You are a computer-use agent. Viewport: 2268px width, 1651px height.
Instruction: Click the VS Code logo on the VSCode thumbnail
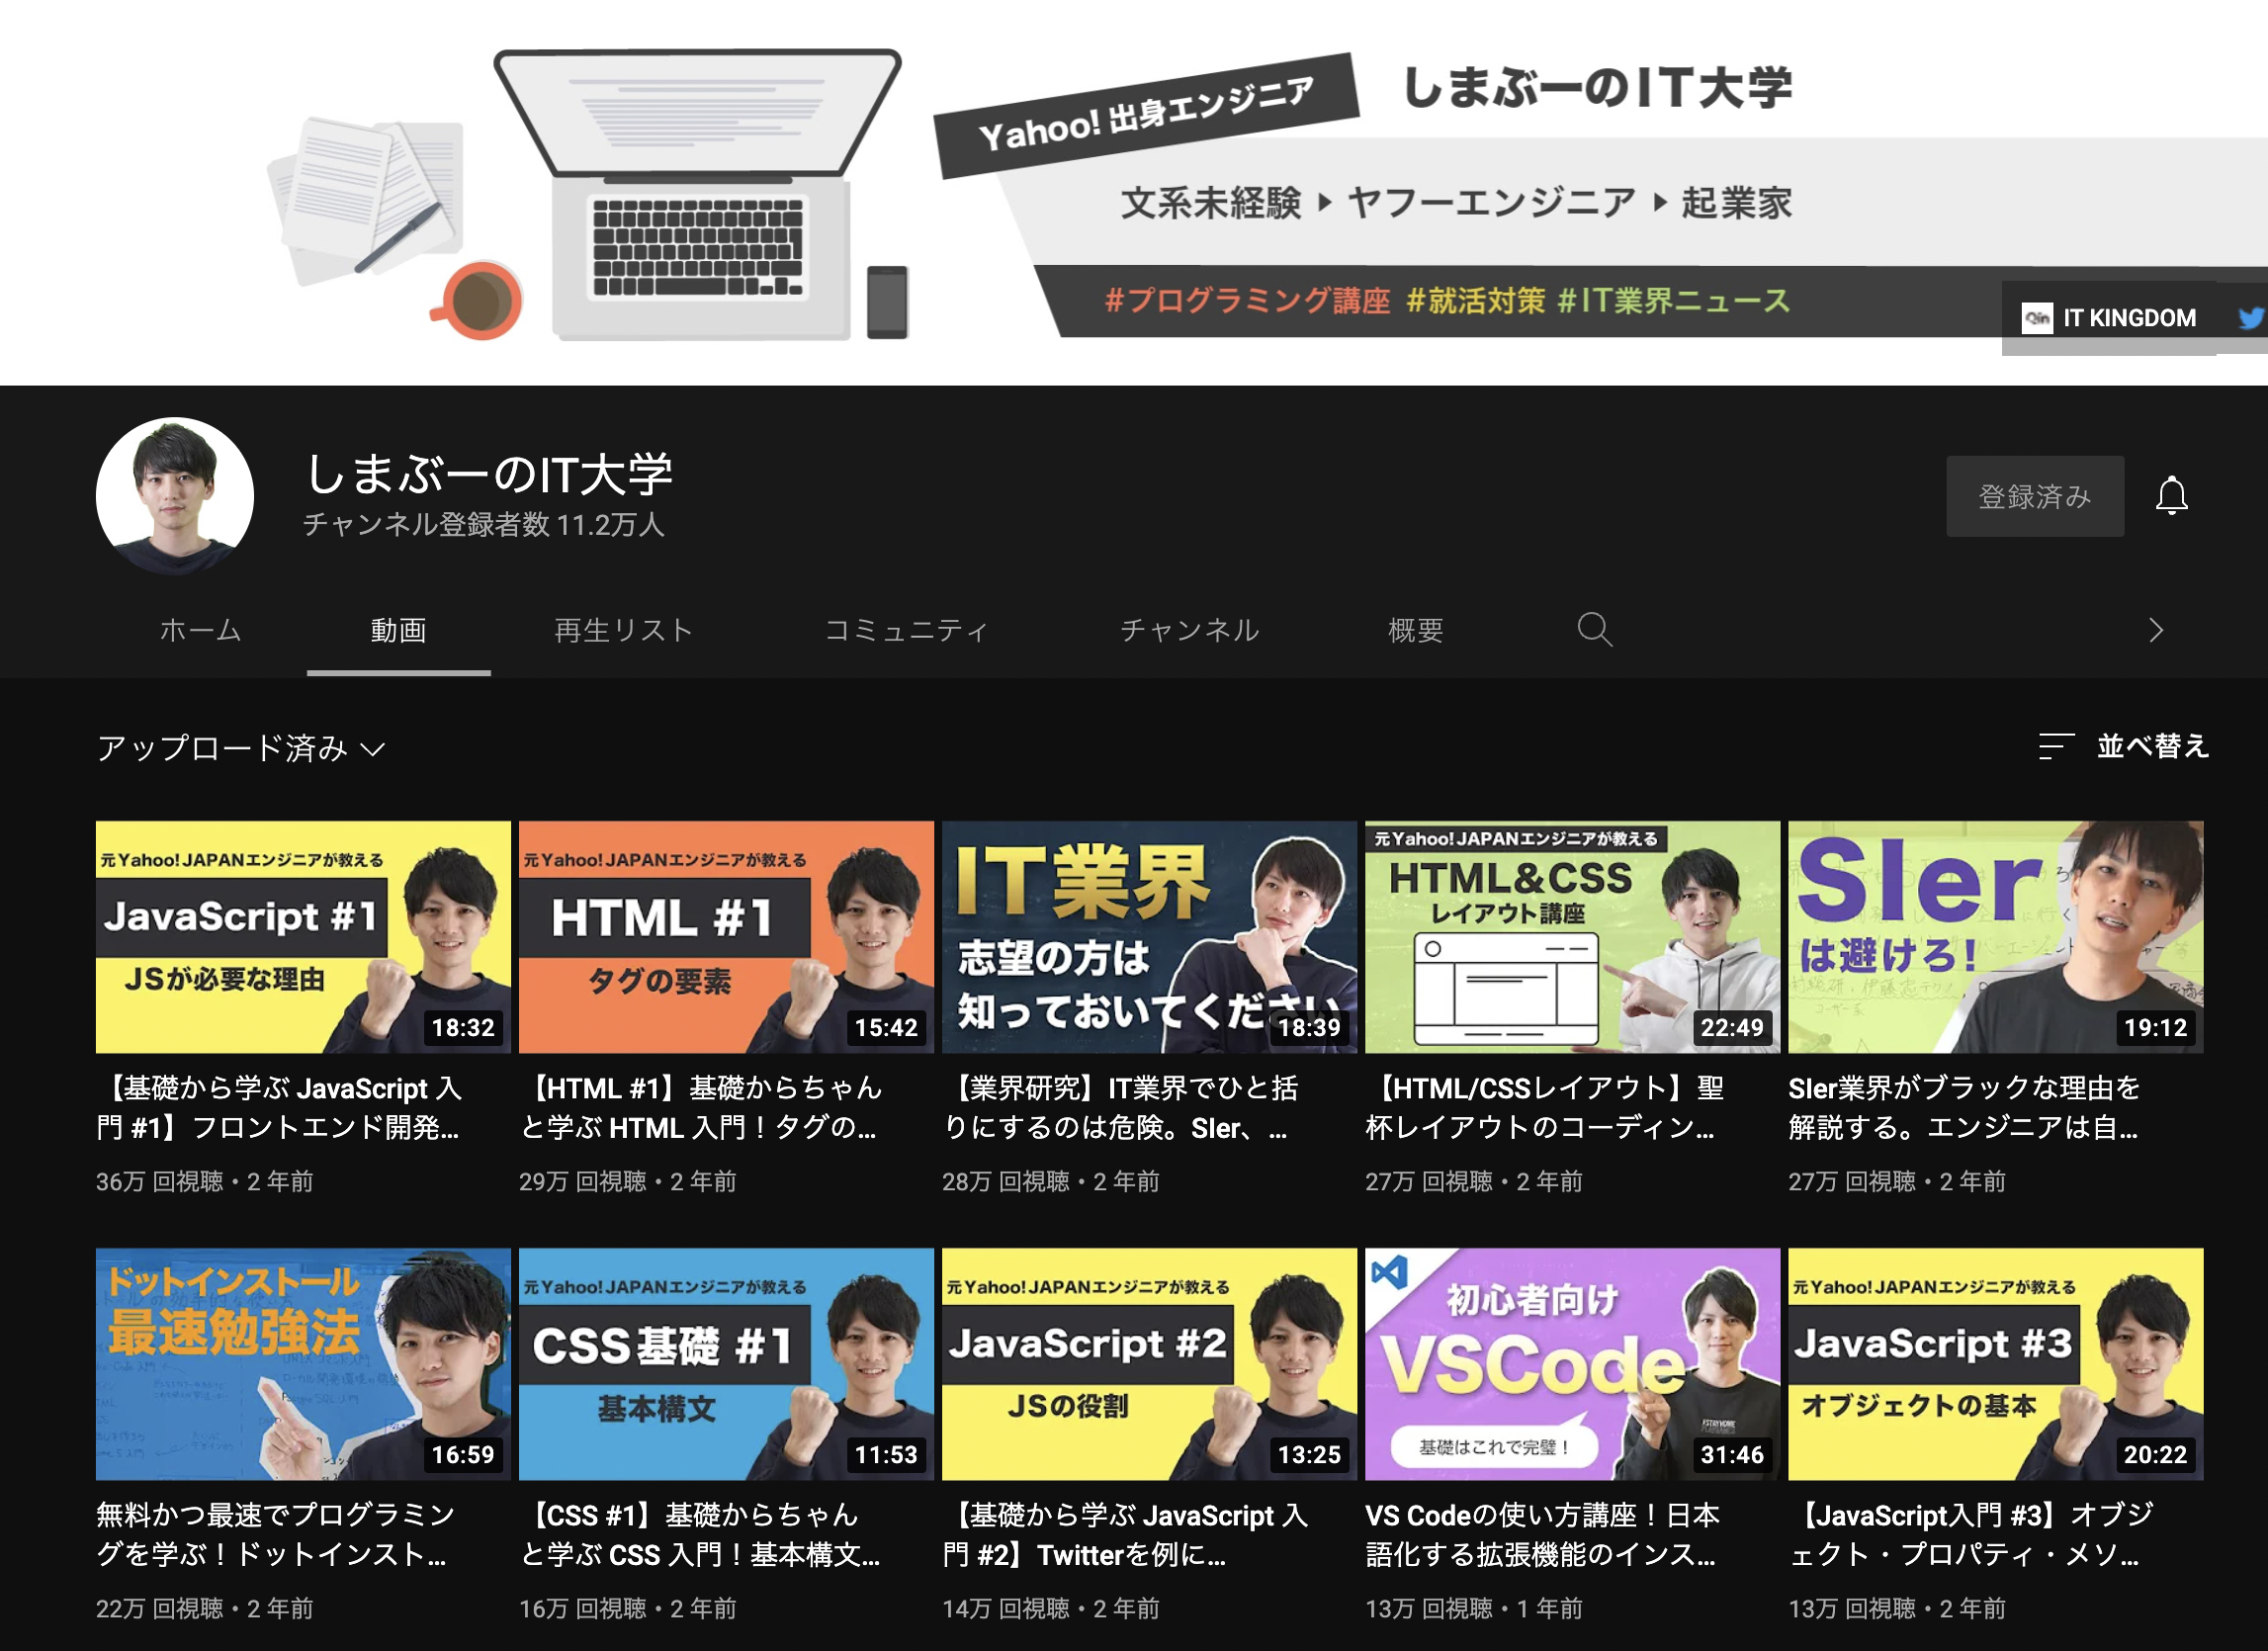(x=1390, y=1274)
